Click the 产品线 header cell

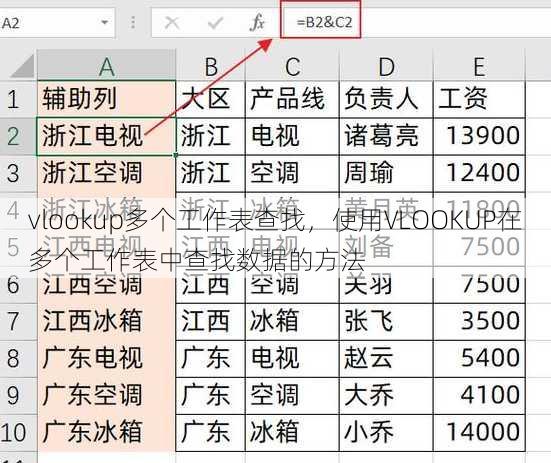[x=292, y=99]
